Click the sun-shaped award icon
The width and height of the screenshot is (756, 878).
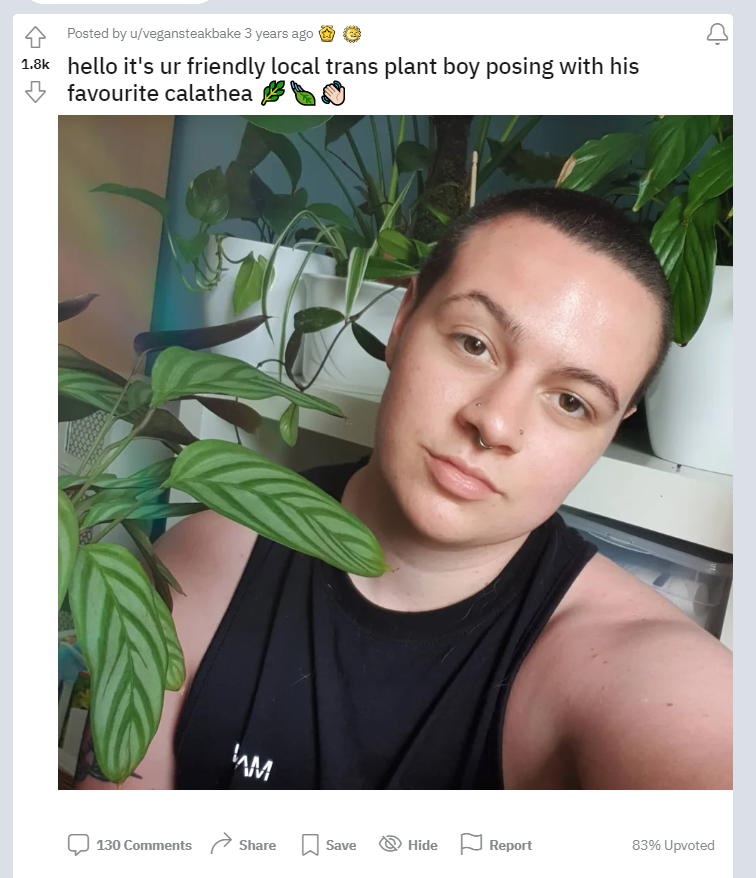352,34
